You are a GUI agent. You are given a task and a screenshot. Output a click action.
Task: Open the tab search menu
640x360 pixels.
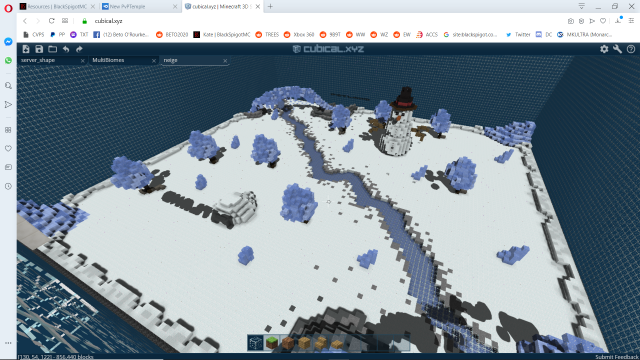[x=581, y=6]
